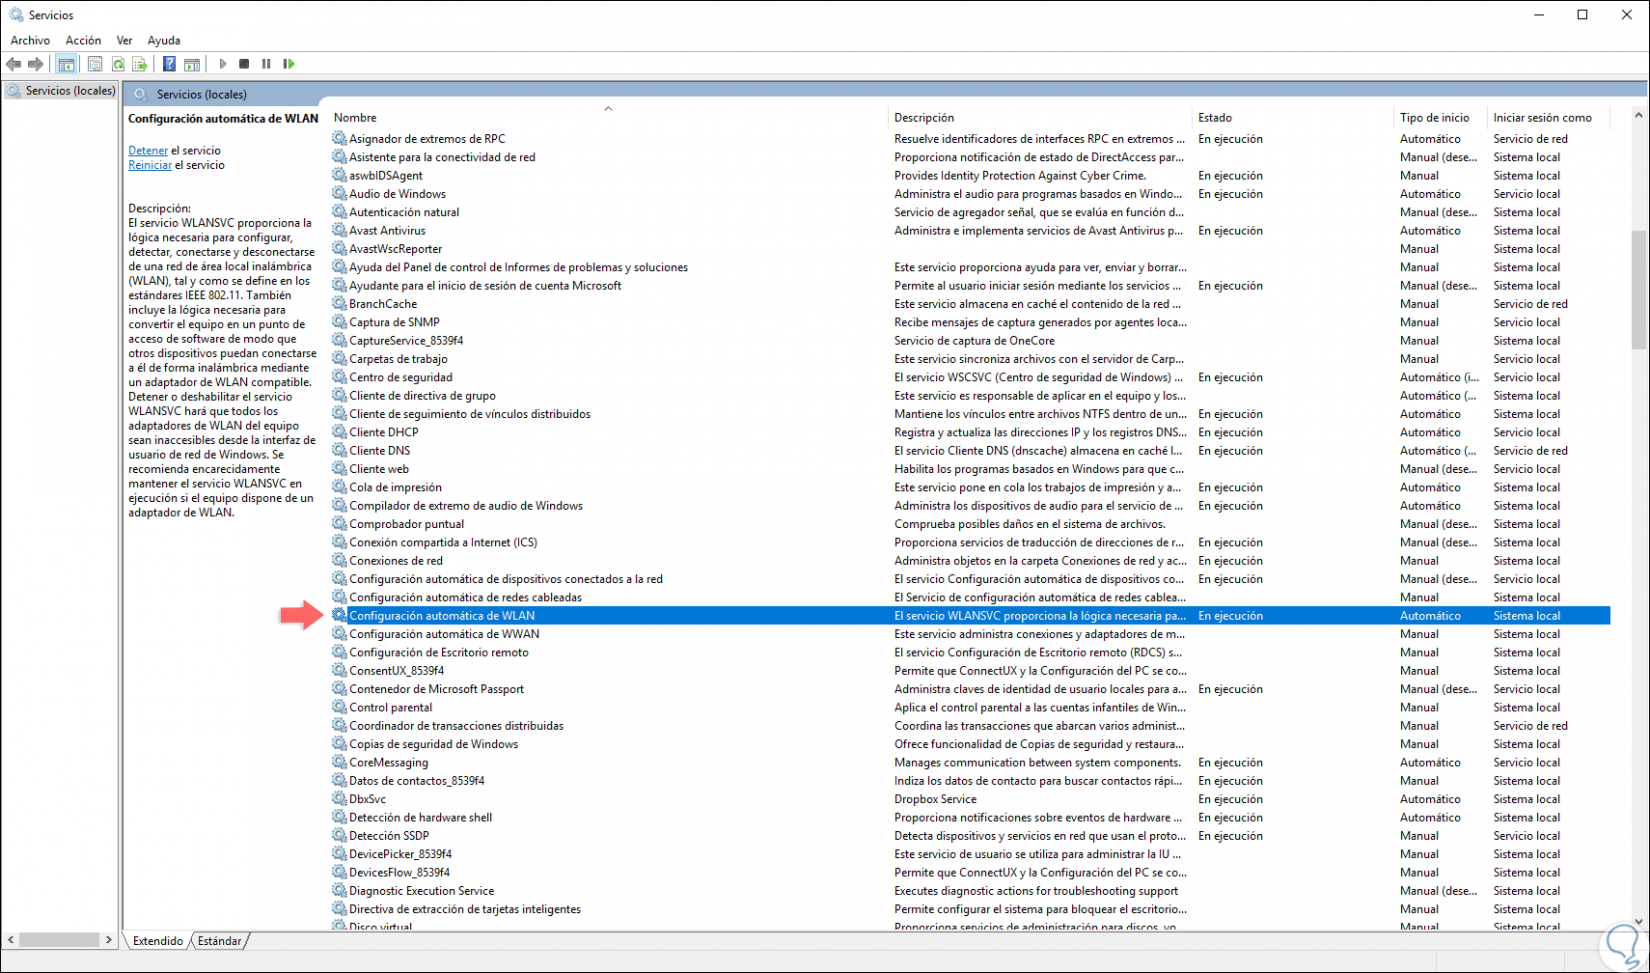Open Properties from the toolbar icon
The width and height of the screenshot is (1650, 973).
point(95,64)
